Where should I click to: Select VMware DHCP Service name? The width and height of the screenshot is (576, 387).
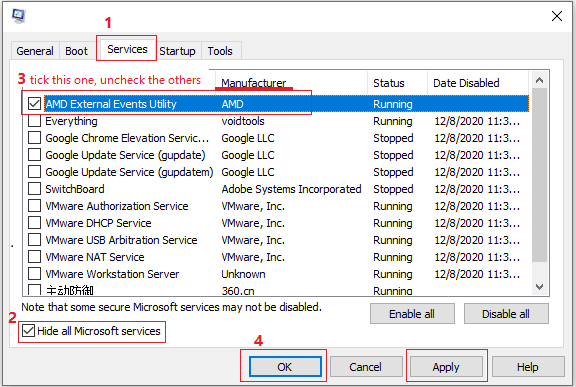[98, 223]
